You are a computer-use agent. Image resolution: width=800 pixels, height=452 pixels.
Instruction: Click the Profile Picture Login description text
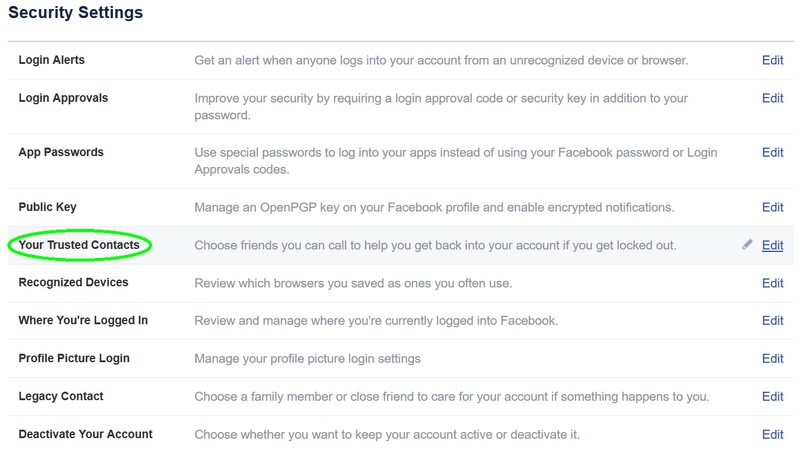point(307,358)
